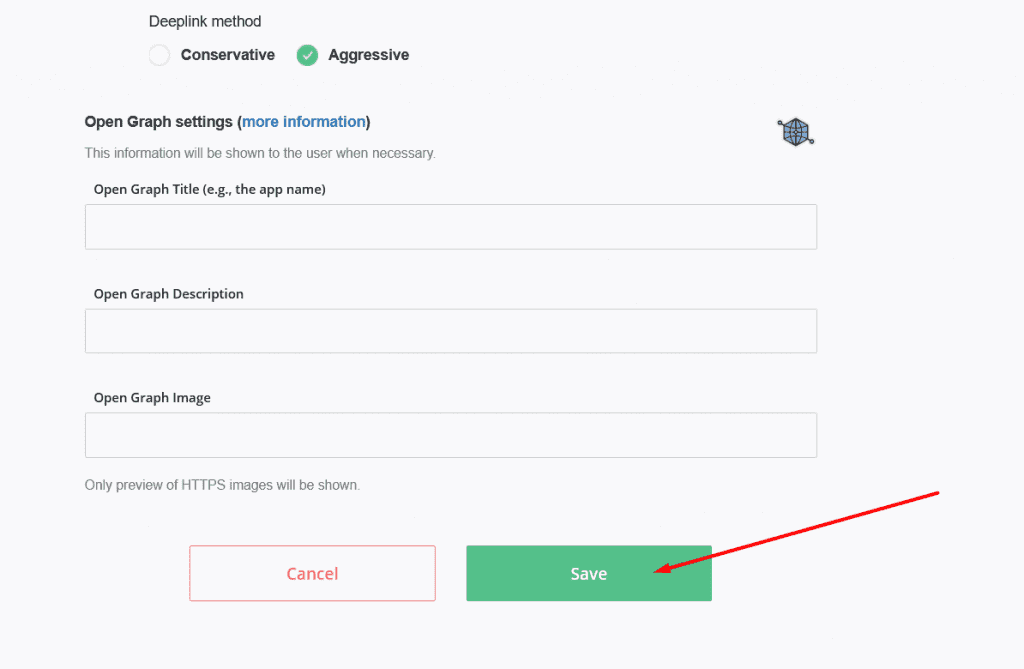Click the tail of the red arrow
The width and height of the screenshot is (1024, 669).
[936, 493]
